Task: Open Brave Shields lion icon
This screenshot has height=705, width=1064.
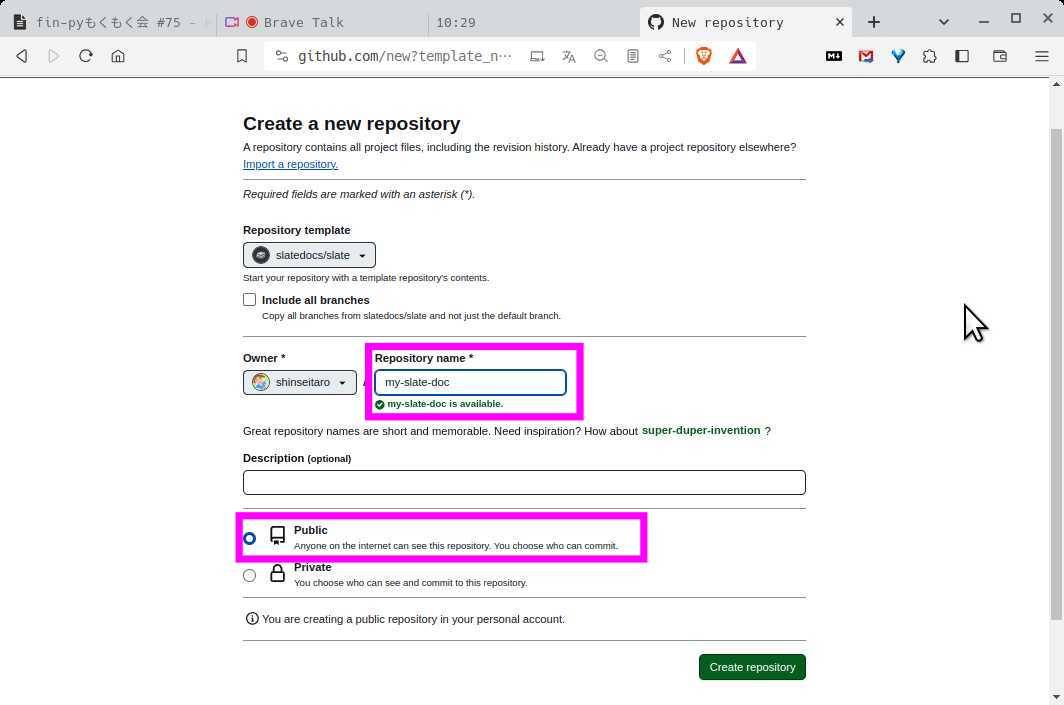Action: coord(704,56)
